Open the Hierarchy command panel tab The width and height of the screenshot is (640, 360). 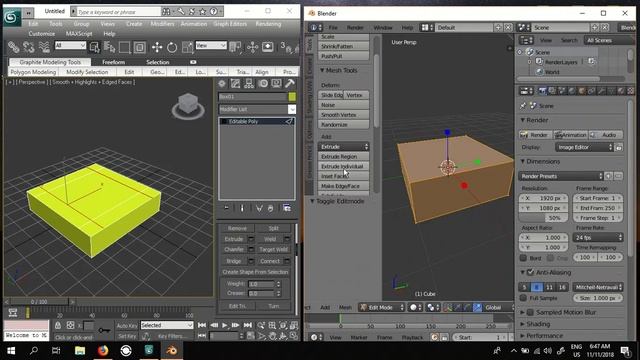pyautogui.click(x=249, y=84)
